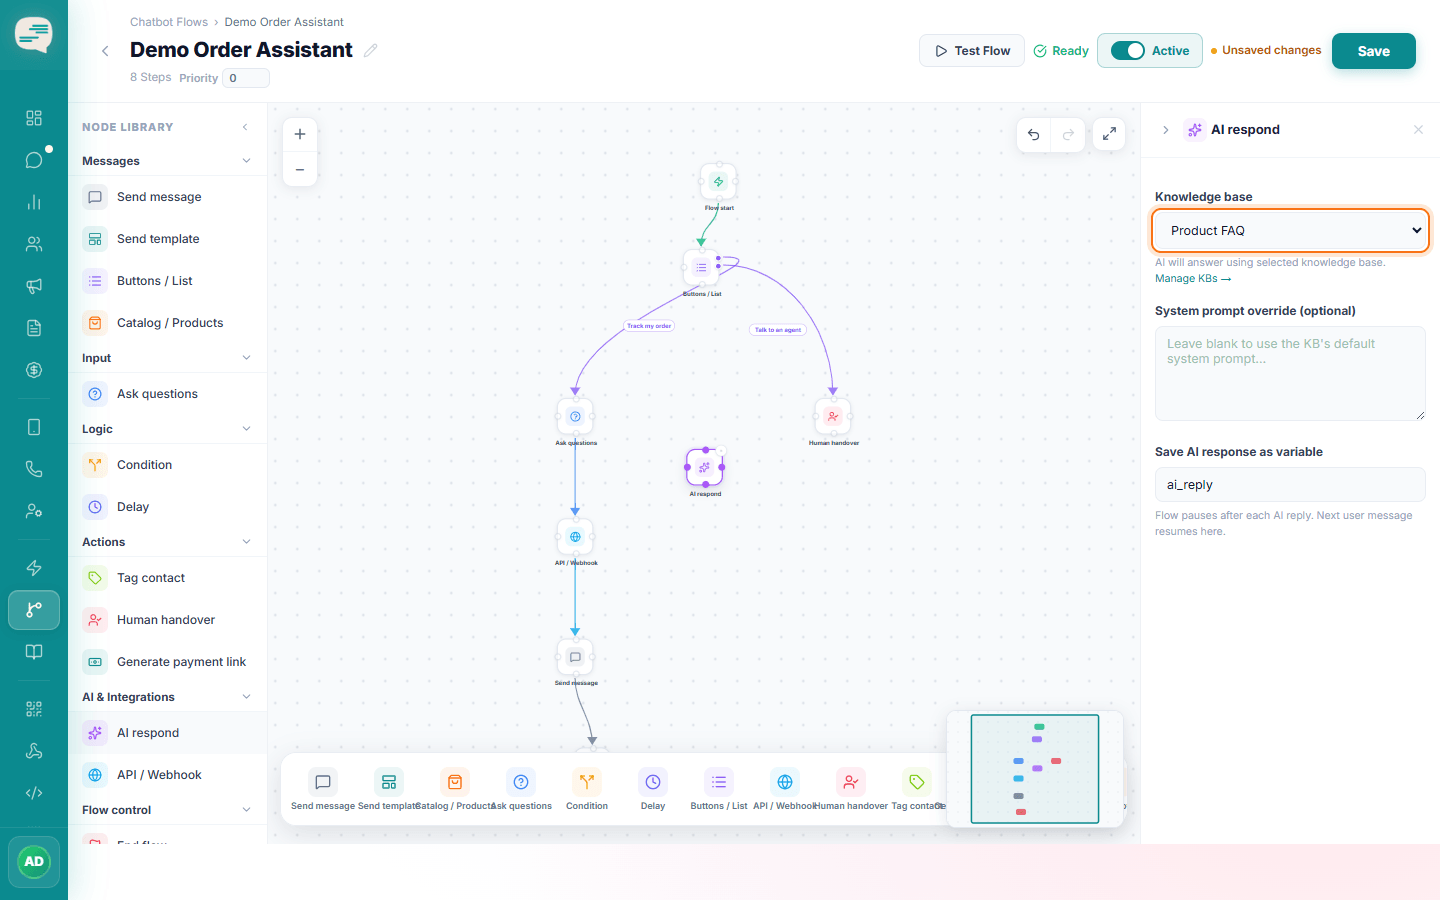
Task: Pick Generate payment link in library
Action: (167, 662)
